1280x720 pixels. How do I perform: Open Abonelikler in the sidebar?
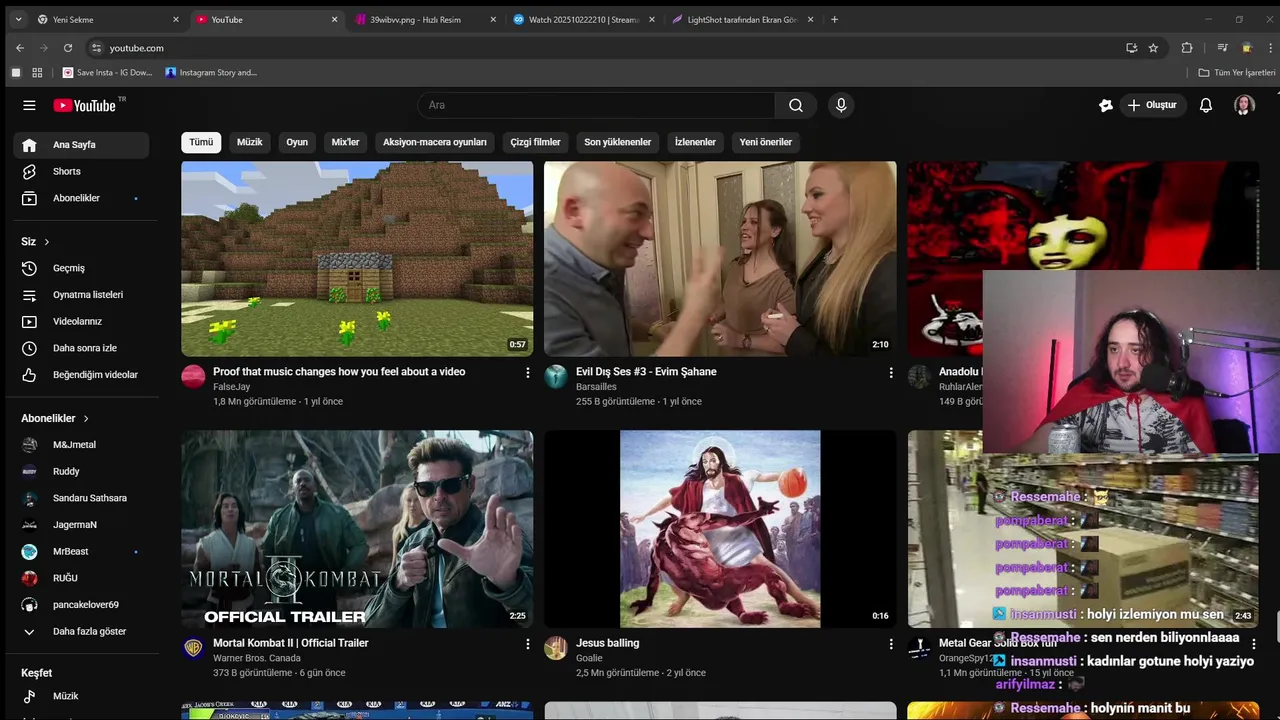point(81,198)
